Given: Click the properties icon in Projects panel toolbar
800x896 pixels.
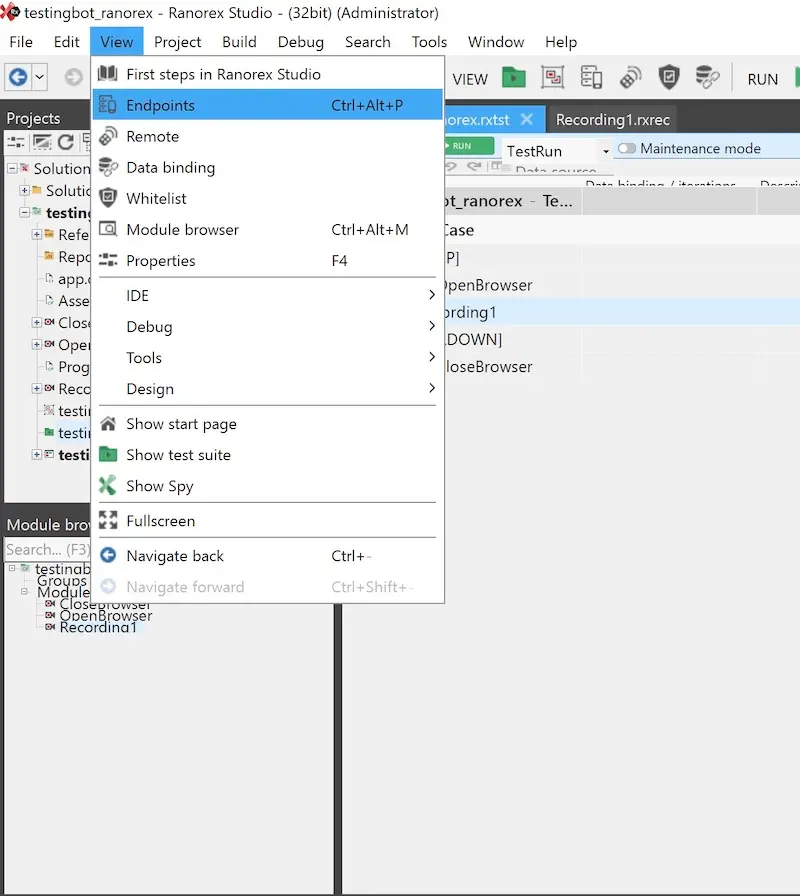Looking at the screenshot, I should [16, 142].
